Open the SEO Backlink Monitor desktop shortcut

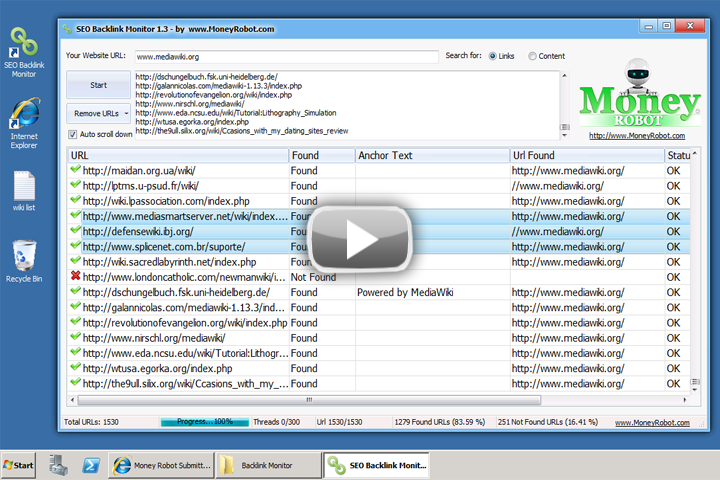click(x=24, y=51)
